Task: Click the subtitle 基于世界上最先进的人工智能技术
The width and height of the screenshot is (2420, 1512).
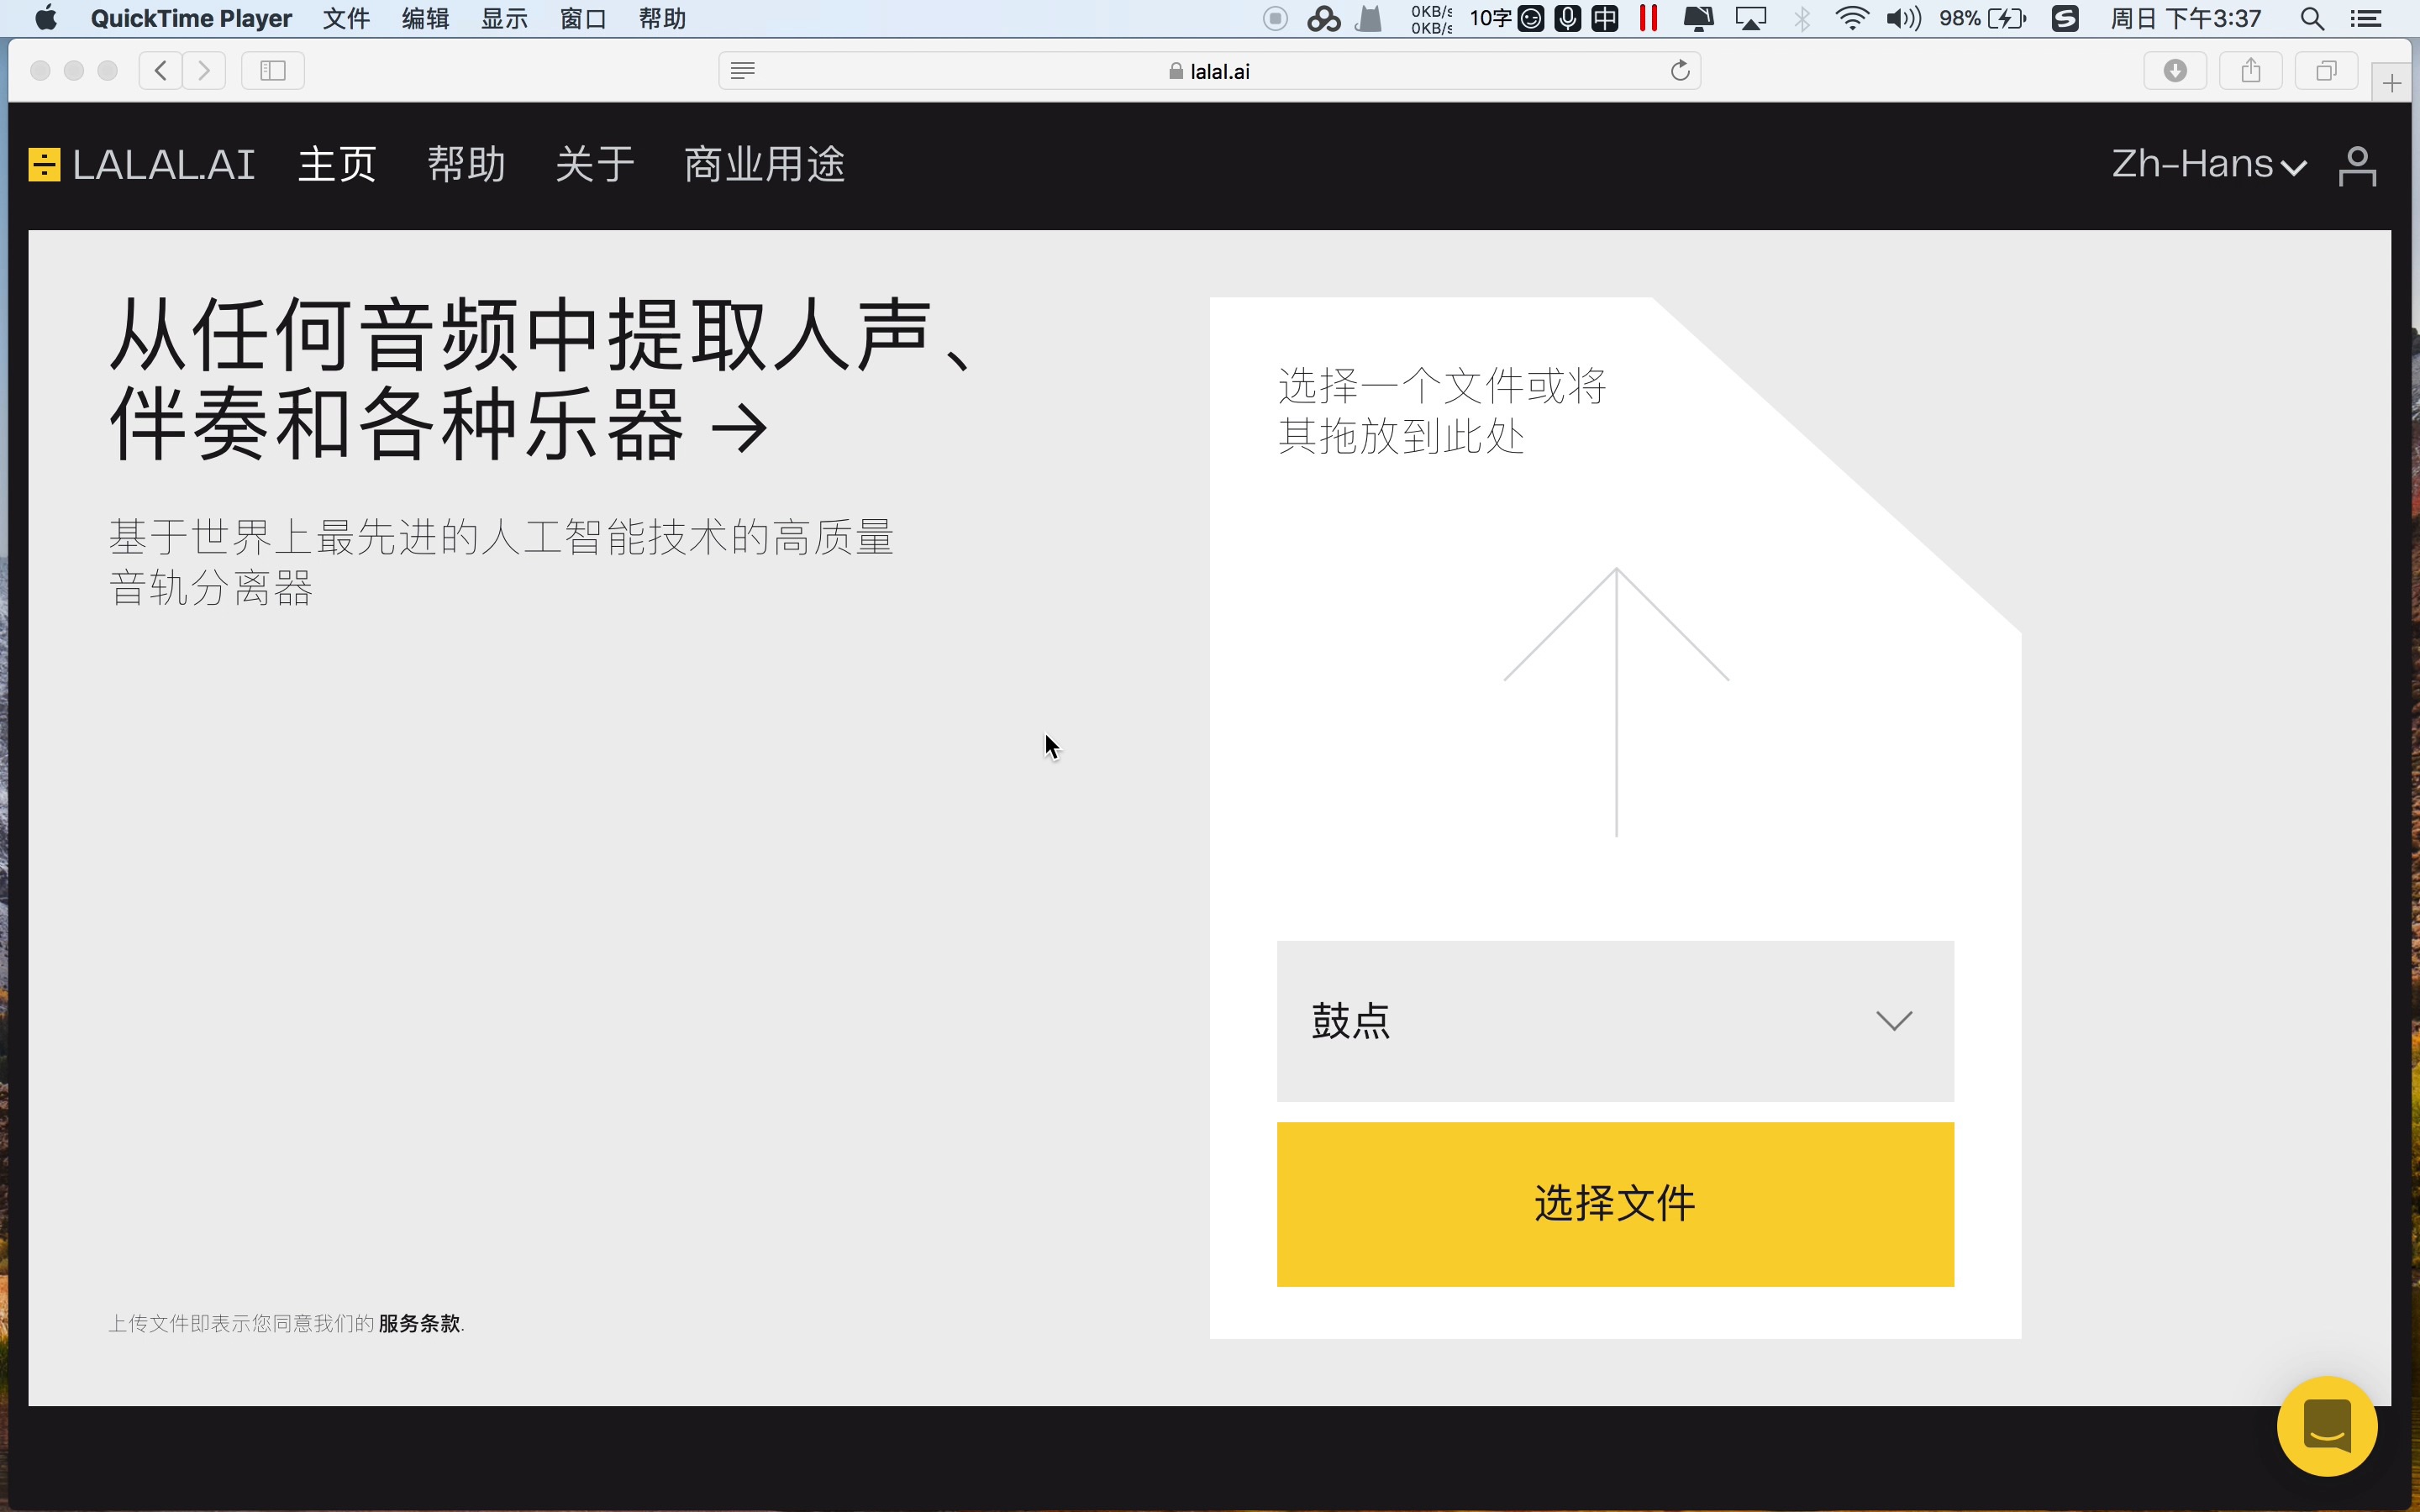Action: tap(501, 562)
